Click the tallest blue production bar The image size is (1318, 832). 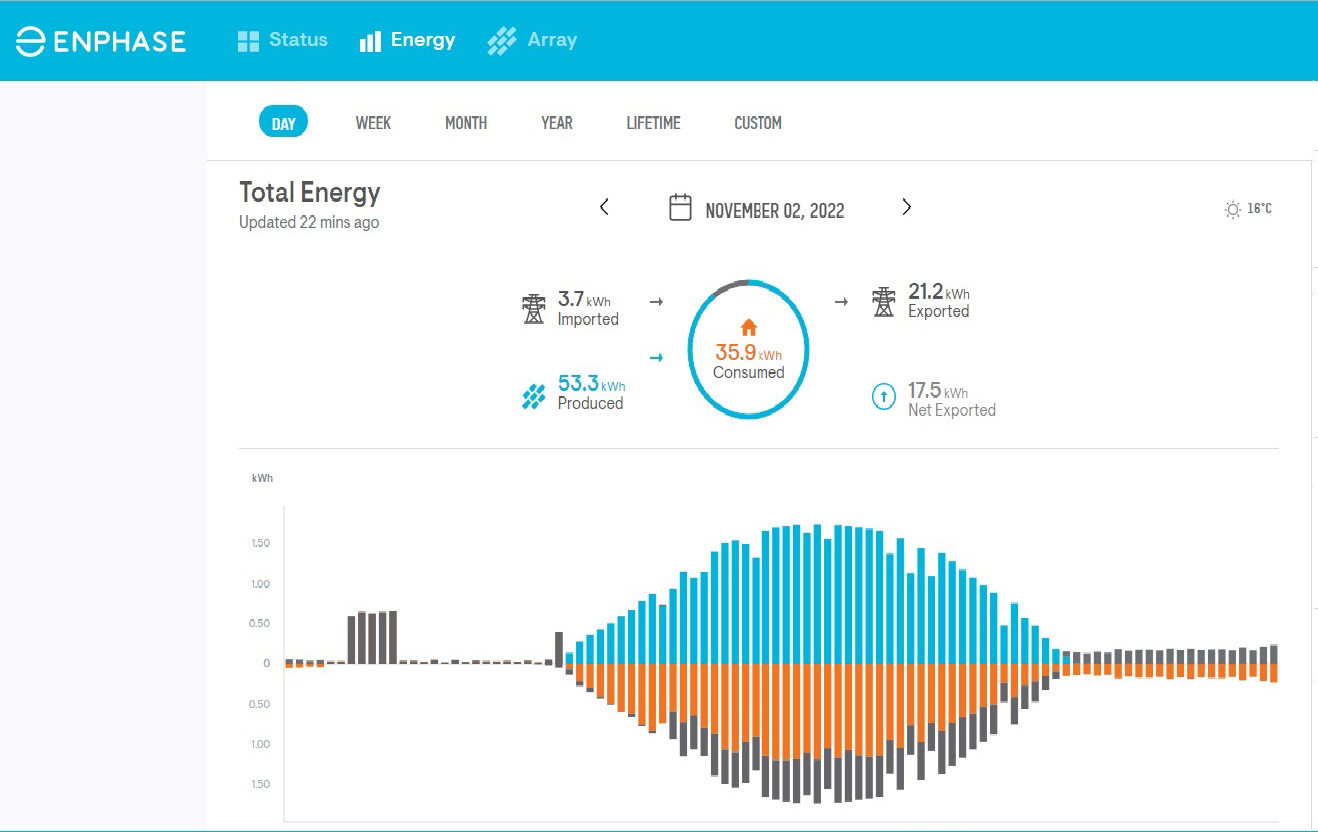coord(817,594)
